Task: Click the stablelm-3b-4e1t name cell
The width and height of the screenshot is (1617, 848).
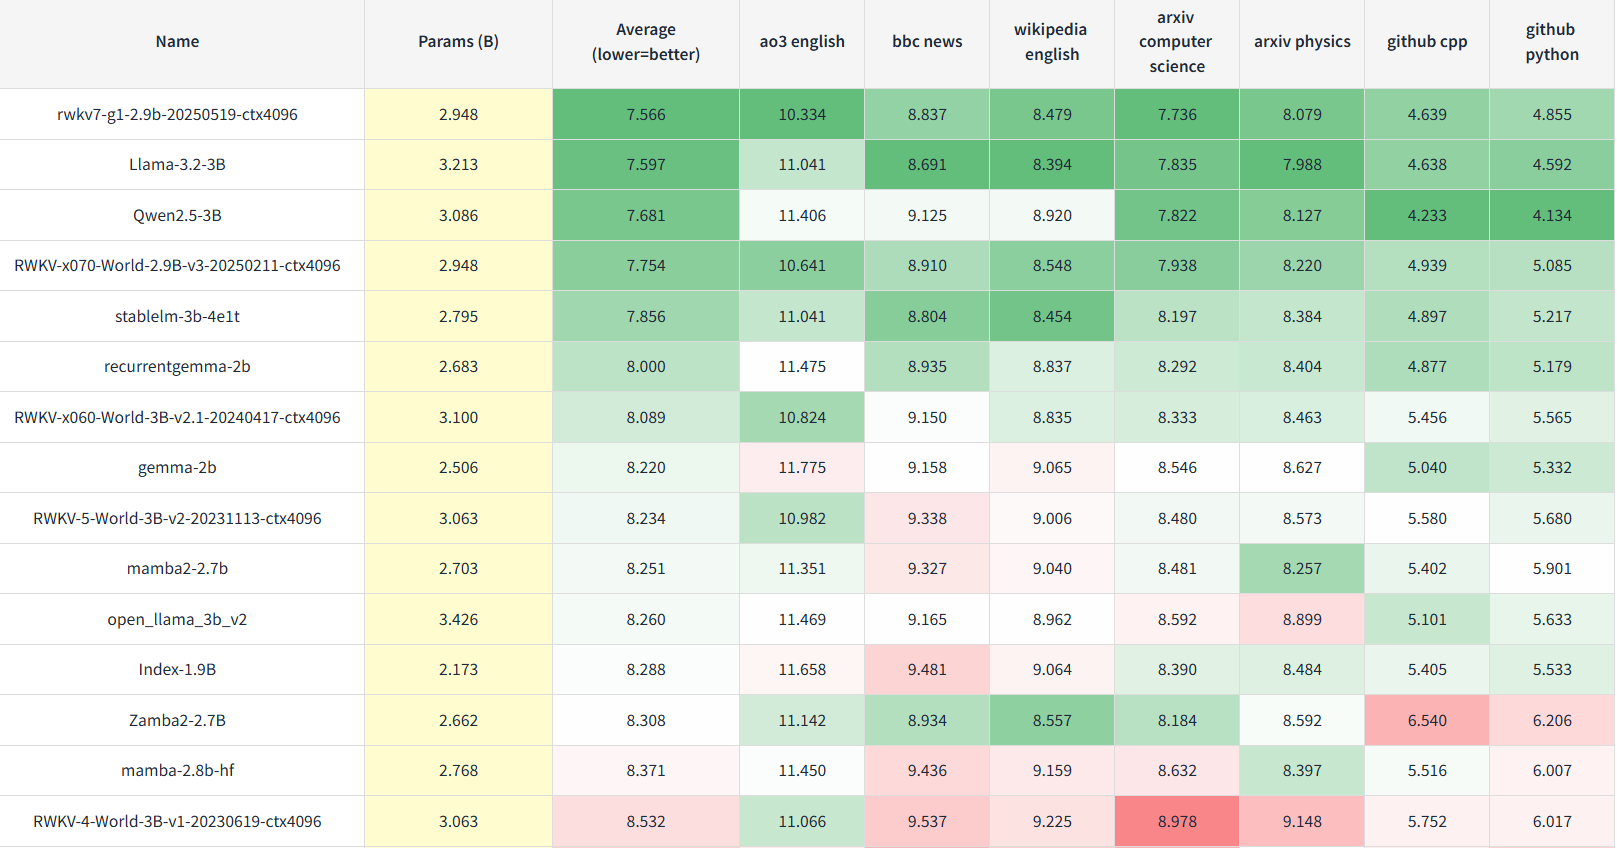Action: 177,316
